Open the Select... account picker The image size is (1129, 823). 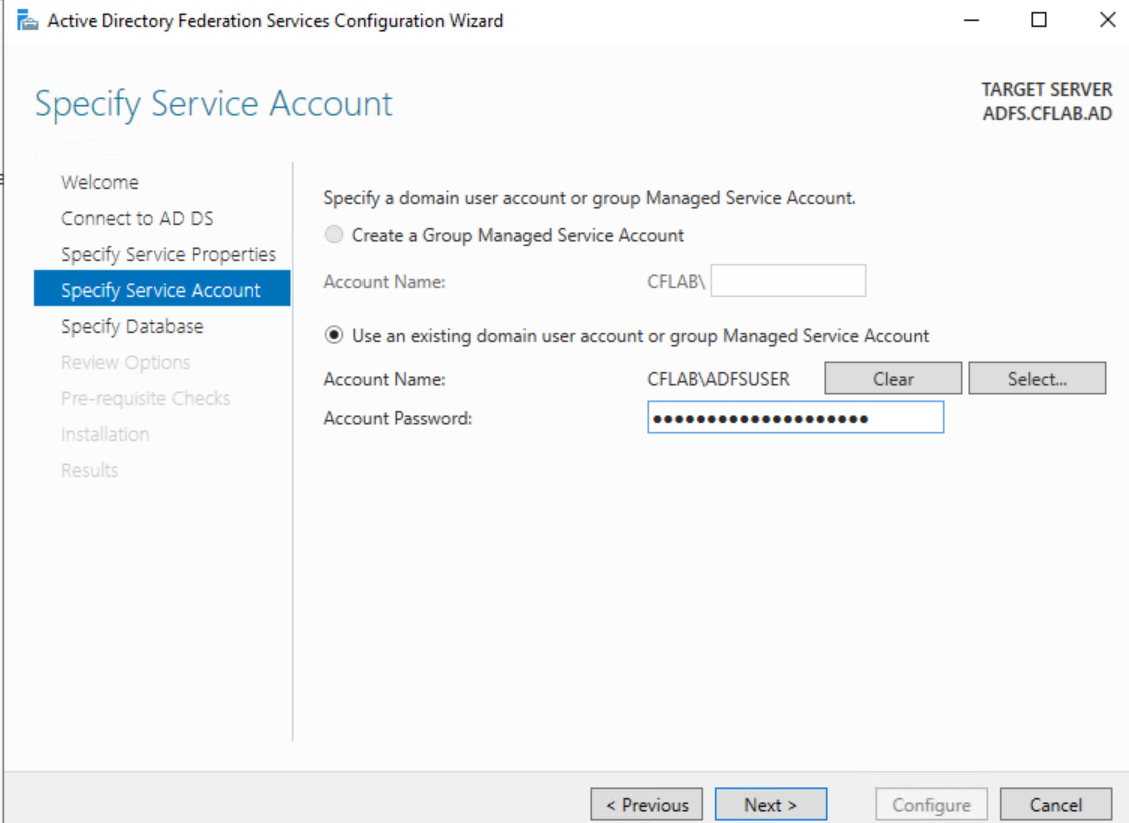tap(1037, 379)
